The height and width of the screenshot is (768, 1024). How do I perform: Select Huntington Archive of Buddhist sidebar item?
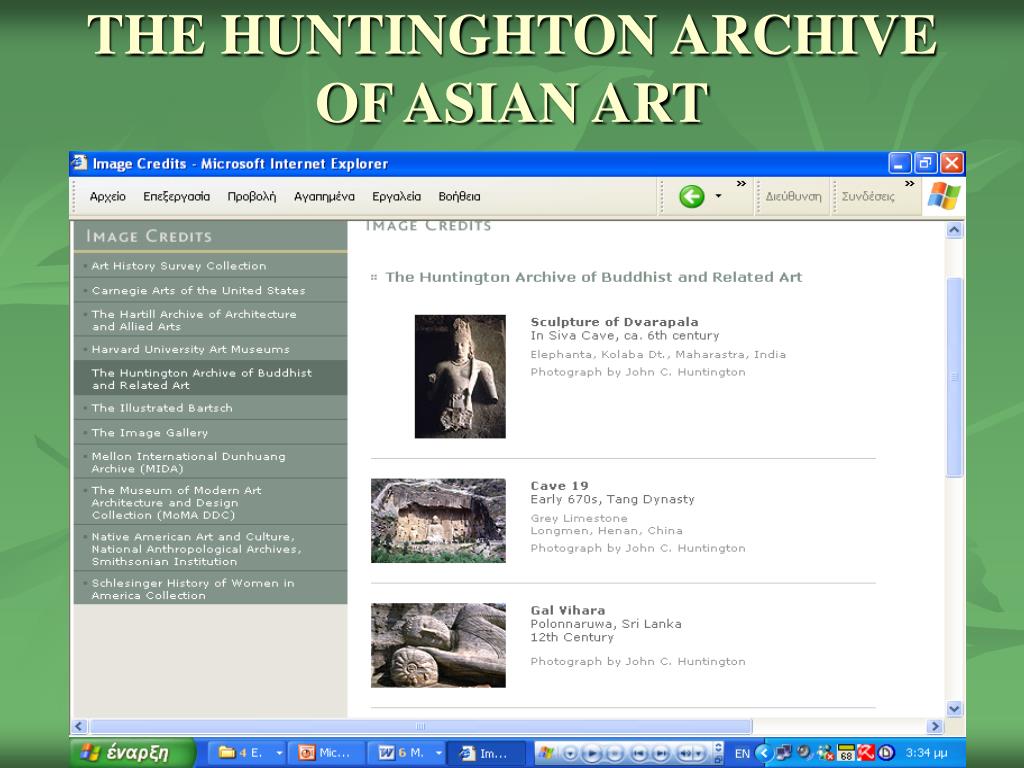coord(210,379)
